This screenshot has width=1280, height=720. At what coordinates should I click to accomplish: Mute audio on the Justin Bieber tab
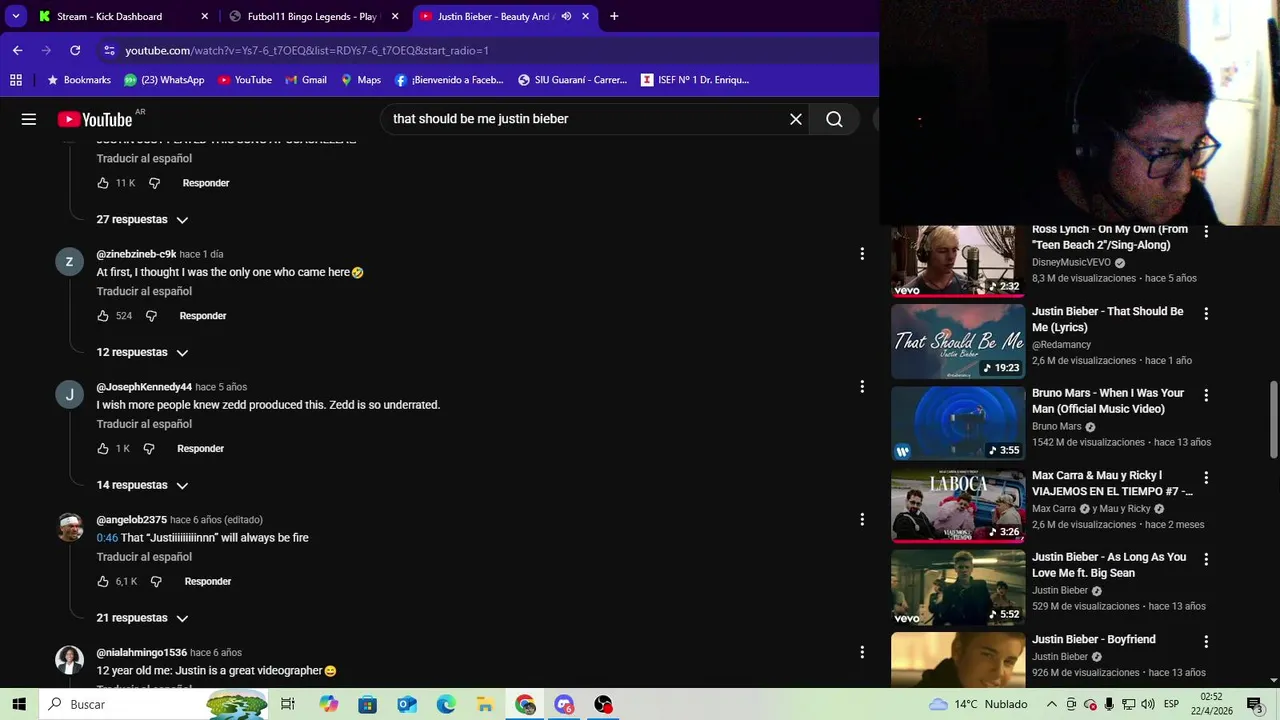566,16
